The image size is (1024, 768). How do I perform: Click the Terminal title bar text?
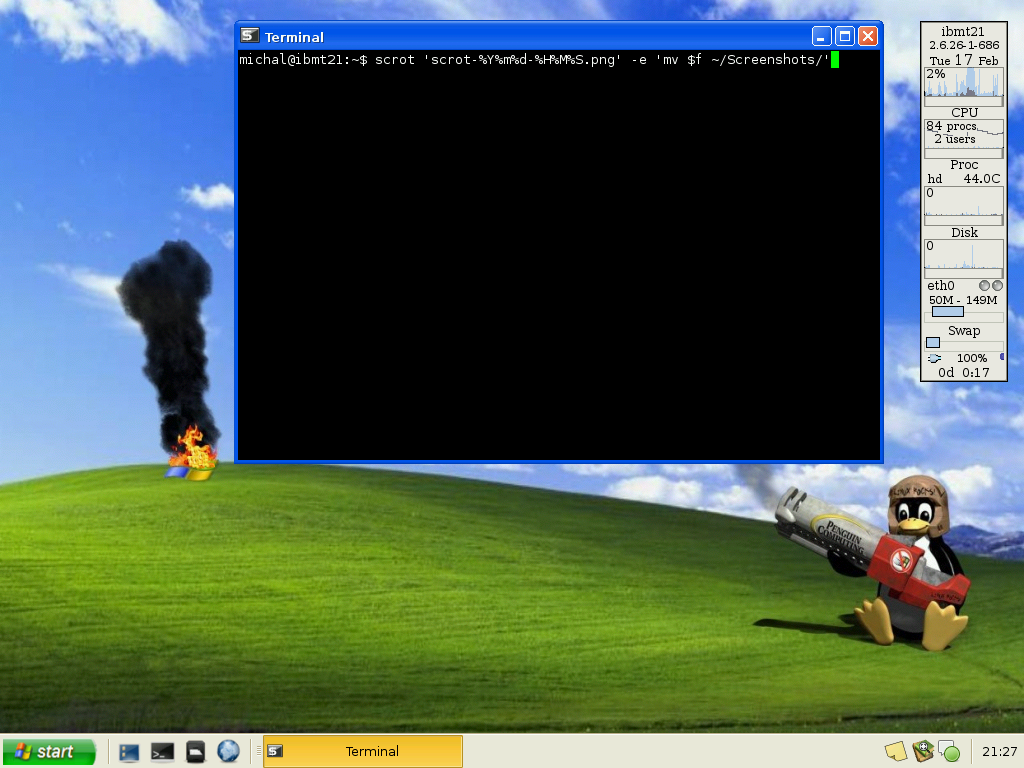[x=294, y=37]
